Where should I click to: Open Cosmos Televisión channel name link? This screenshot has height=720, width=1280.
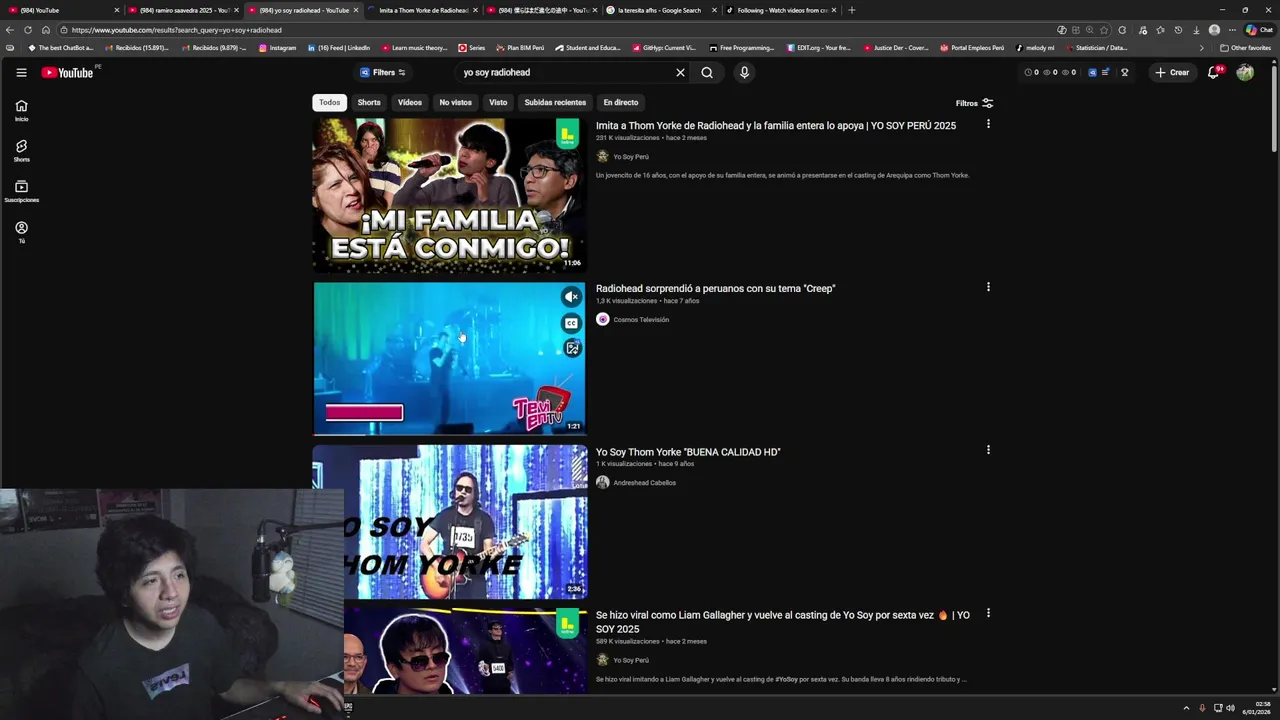[641, 320]
